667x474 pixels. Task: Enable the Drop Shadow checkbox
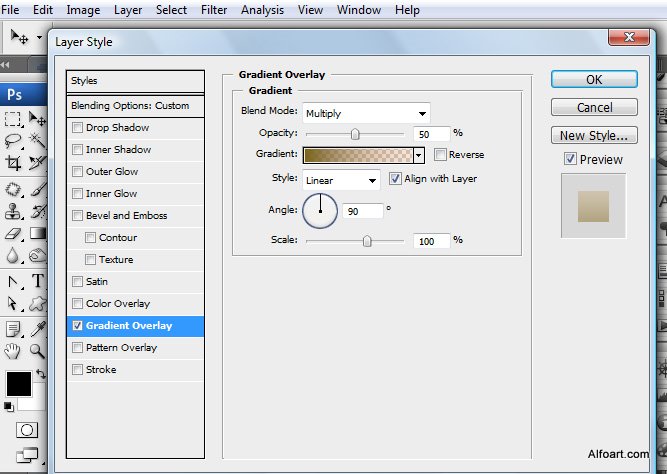tap(77, 128)
